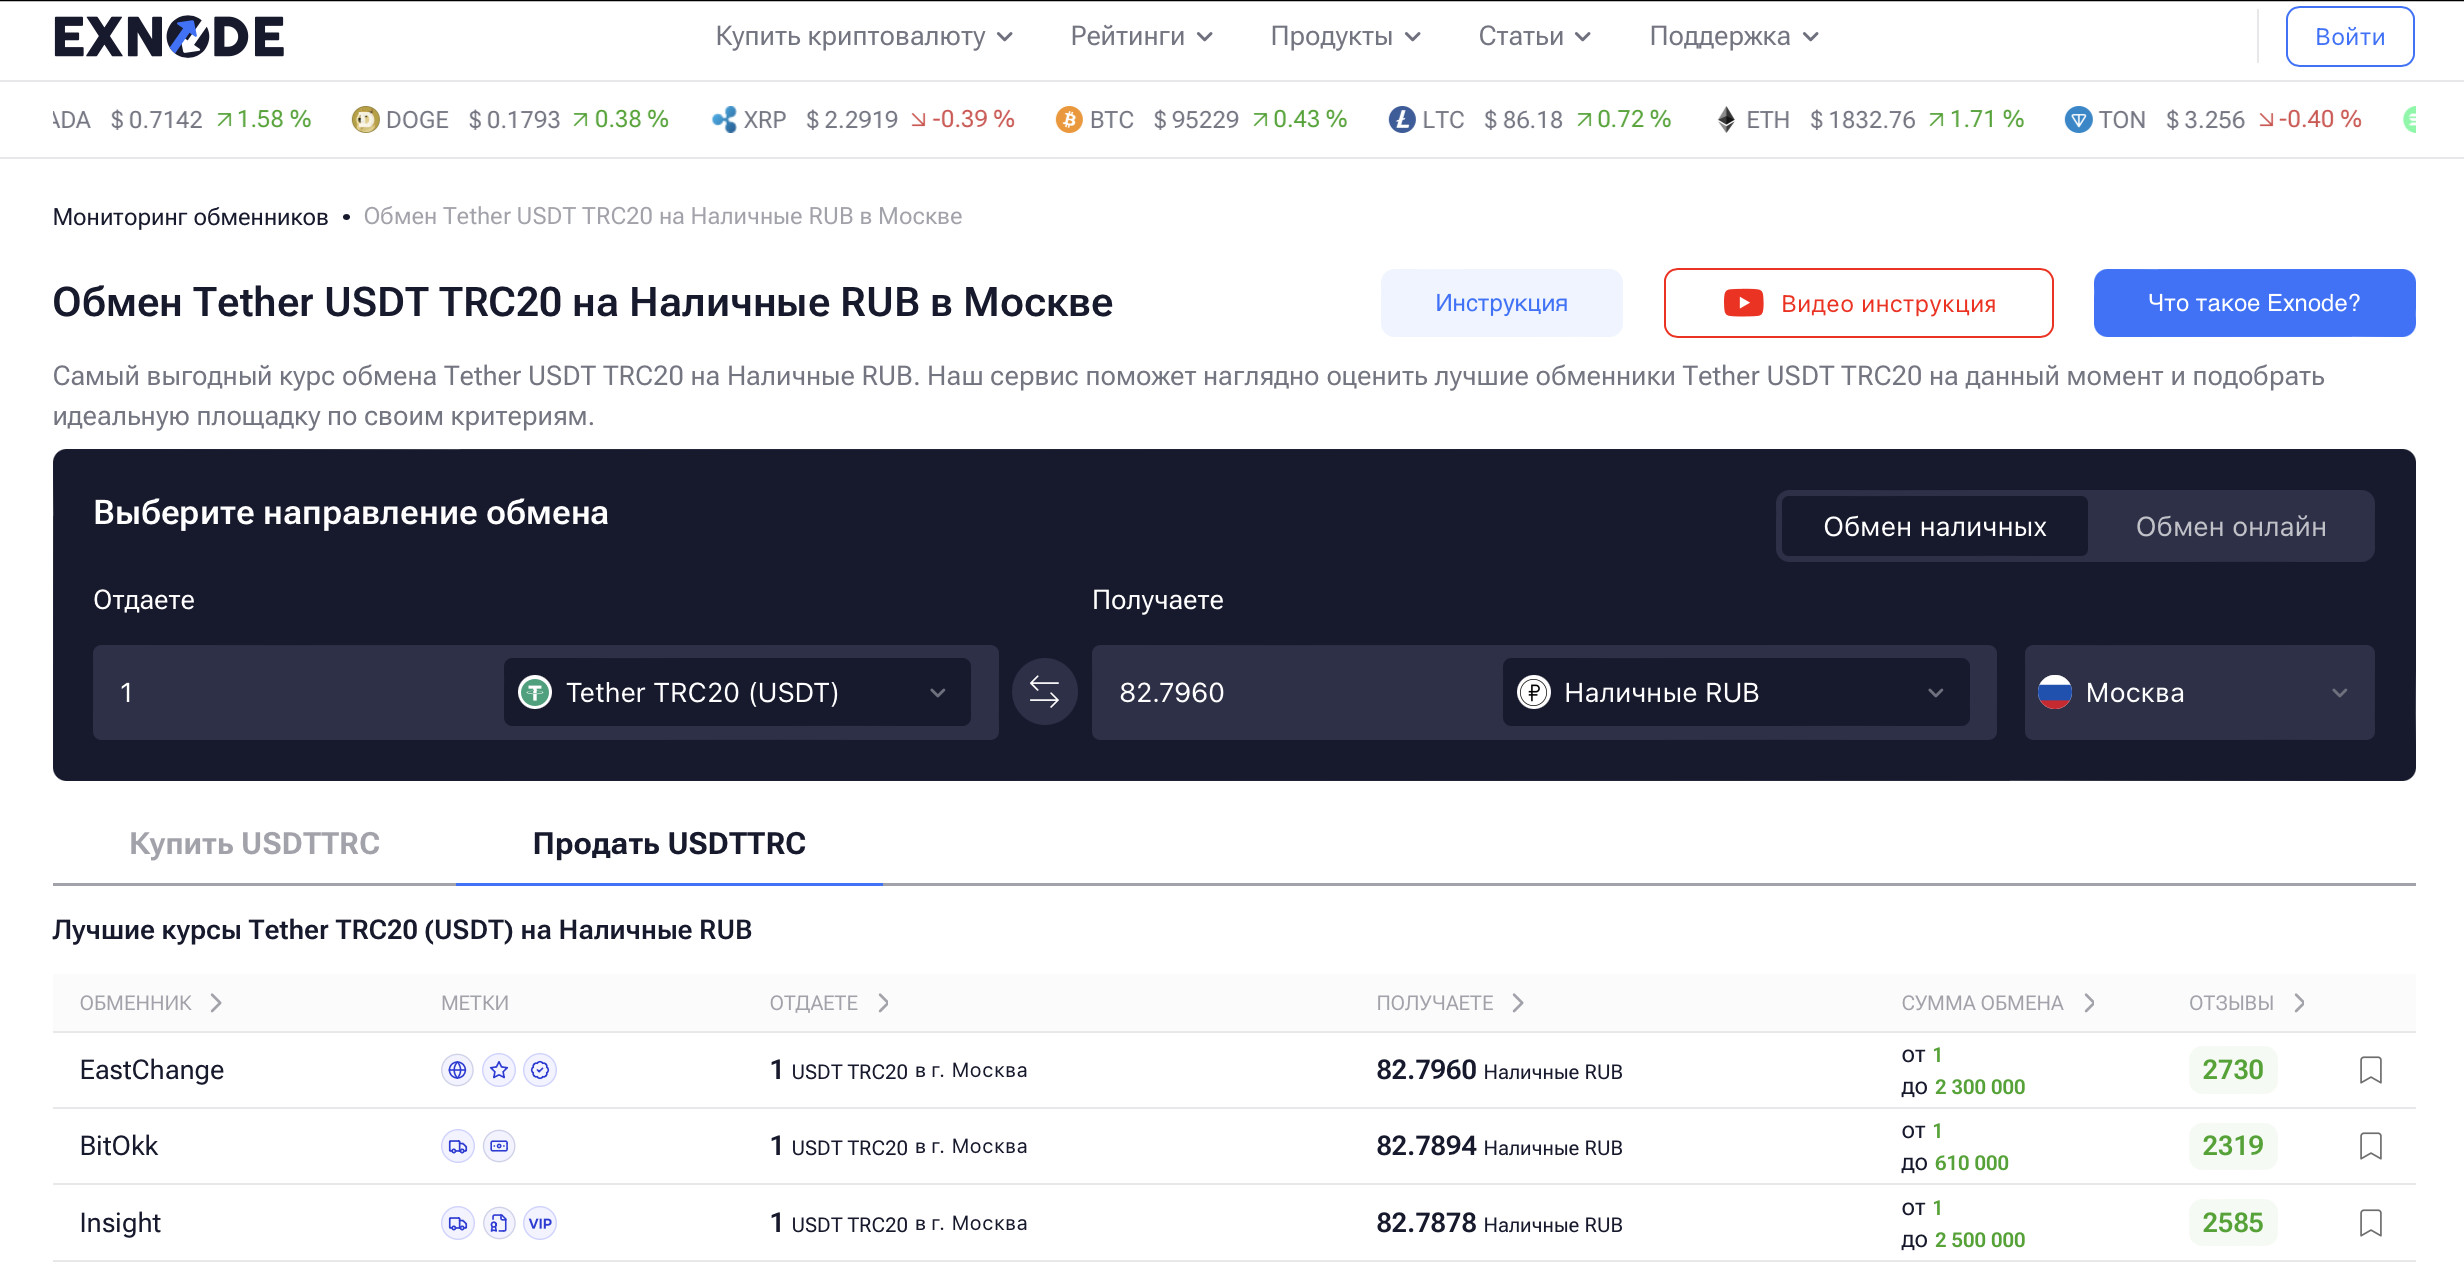Image resolution: width=2464 pixels, height=1264 pixels.
Task: Open the Видео инструкция button
Action: click(1858, 303)
